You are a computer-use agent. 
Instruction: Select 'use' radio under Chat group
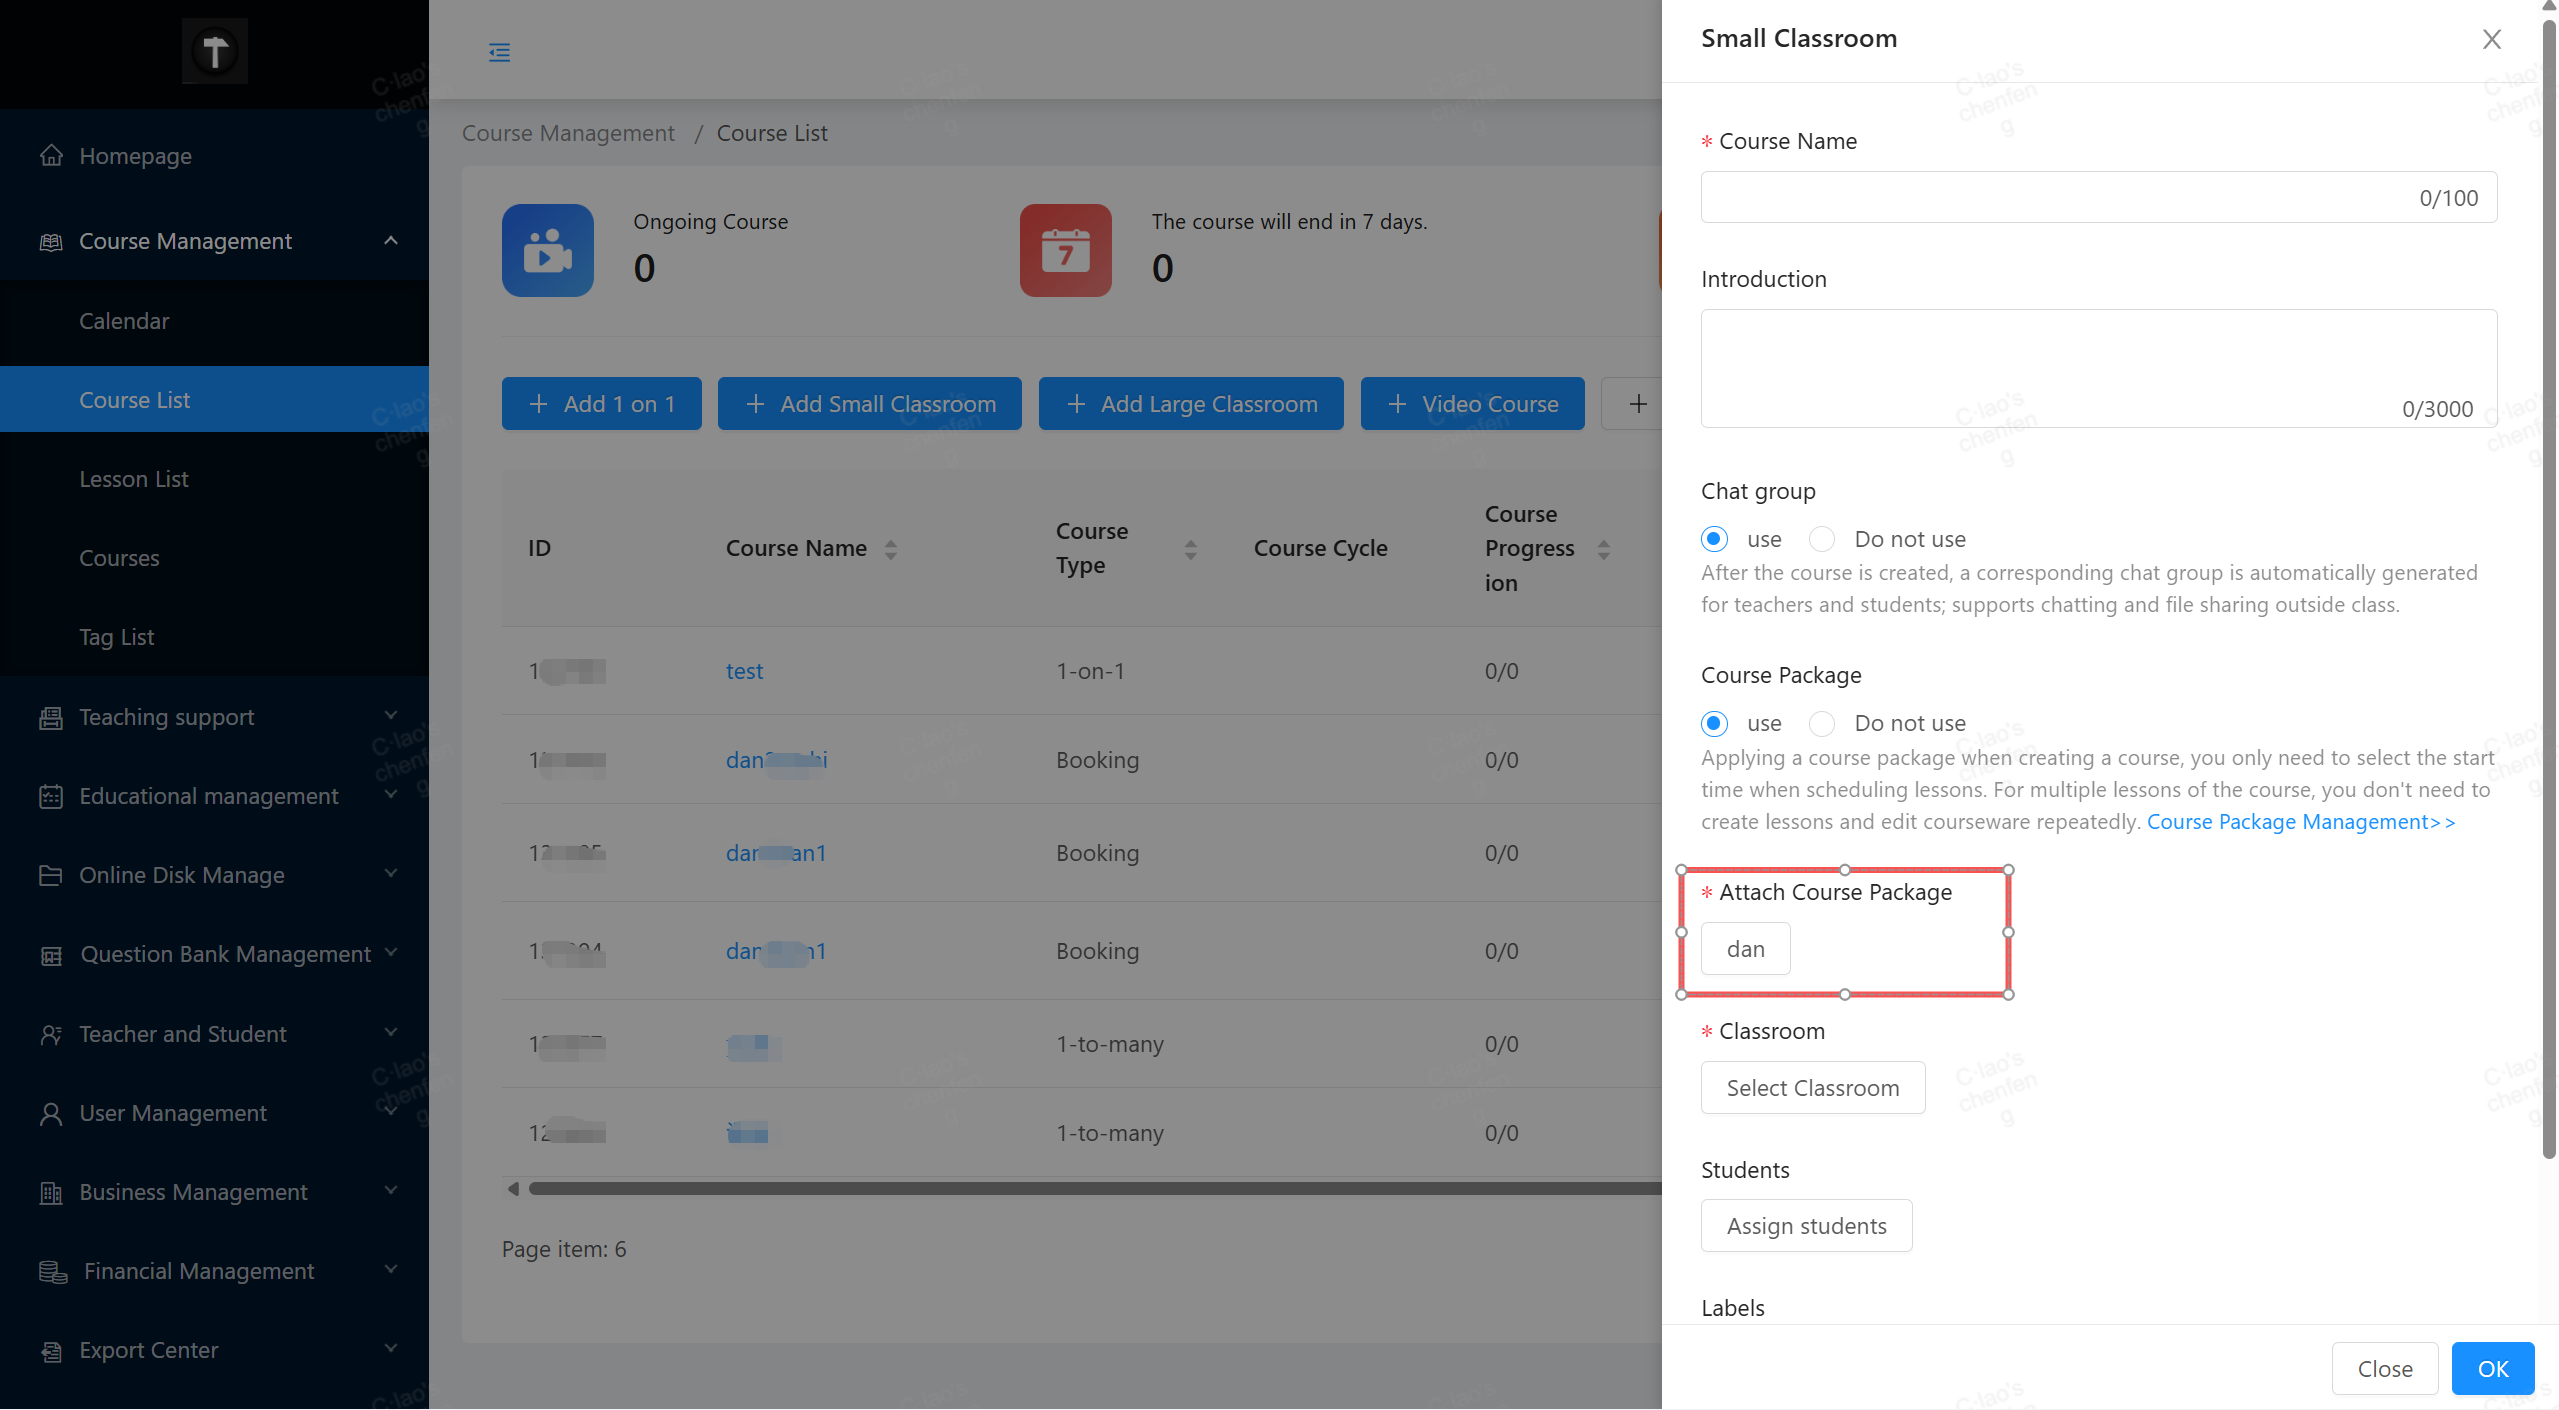coord(1714,539)
